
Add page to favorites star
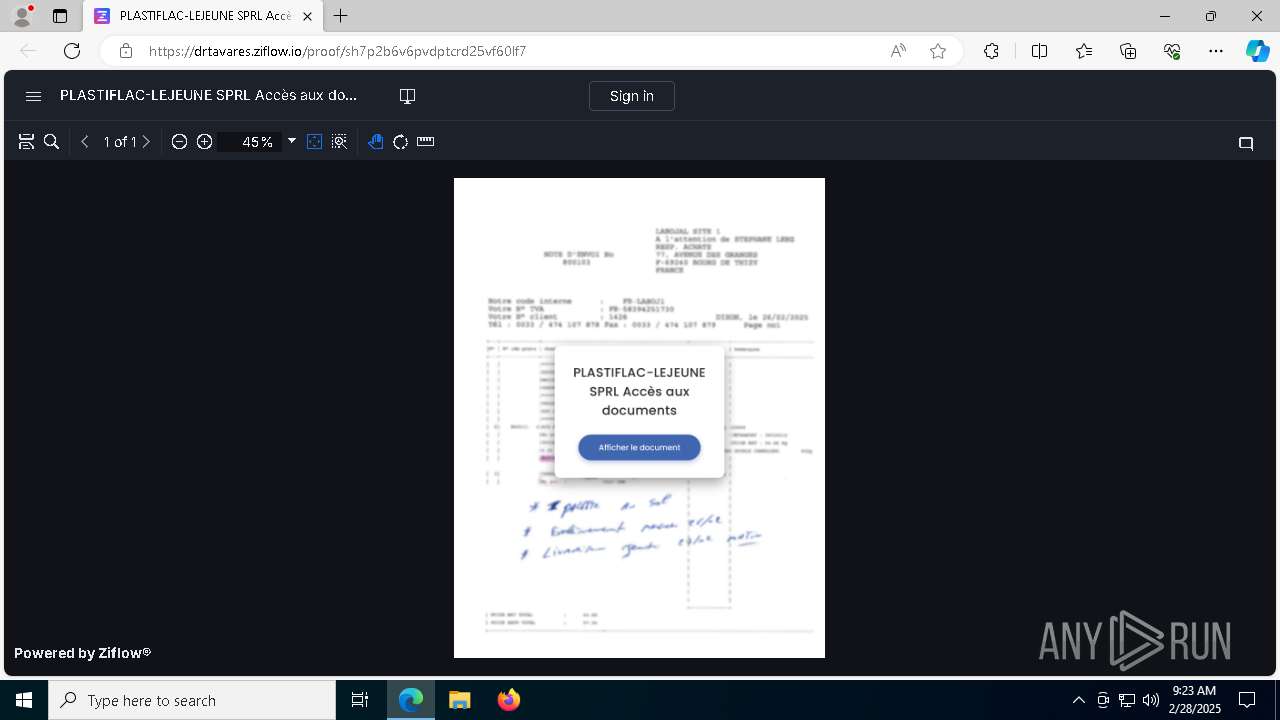tap(938, 51)
